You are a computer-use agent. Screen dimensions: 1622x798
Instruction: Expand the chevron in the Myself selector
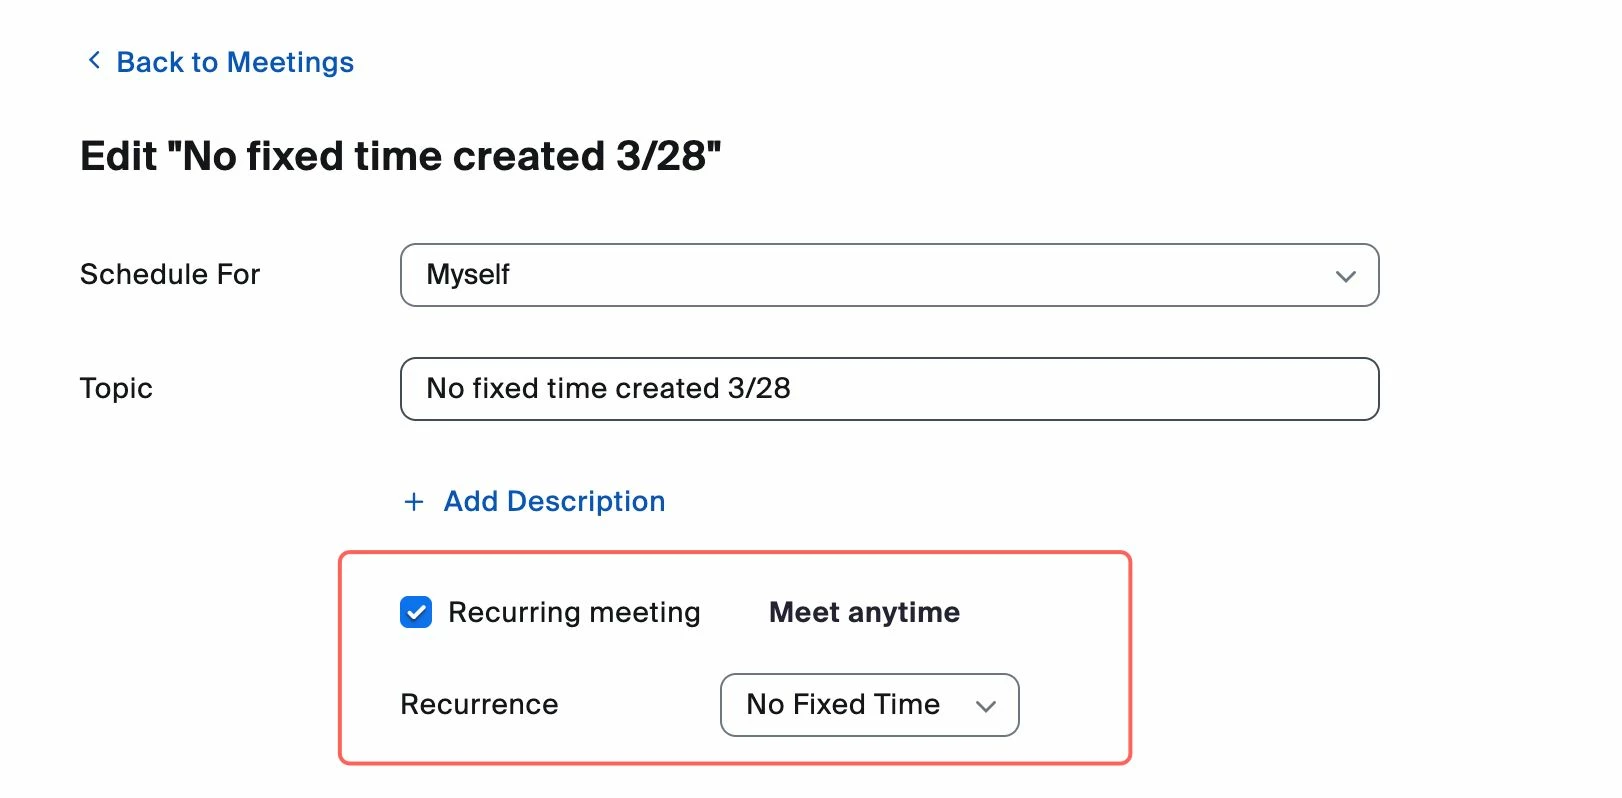point(1345,276)
